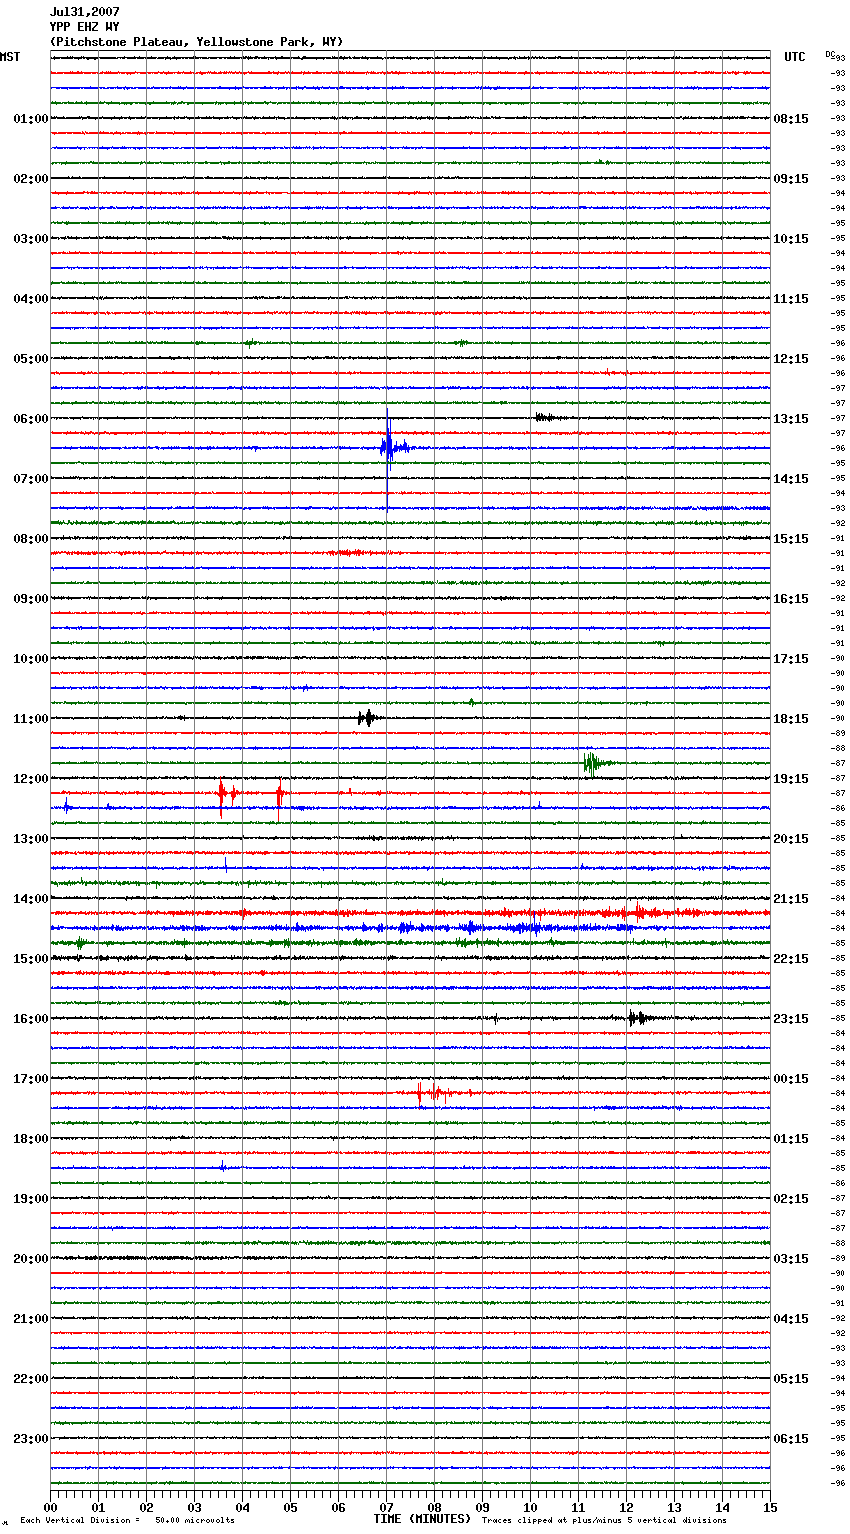Click the 02:15 UTC time label
Image resolution: width=850 pixels, height=1534 pixels.
tap(791, 1199)
